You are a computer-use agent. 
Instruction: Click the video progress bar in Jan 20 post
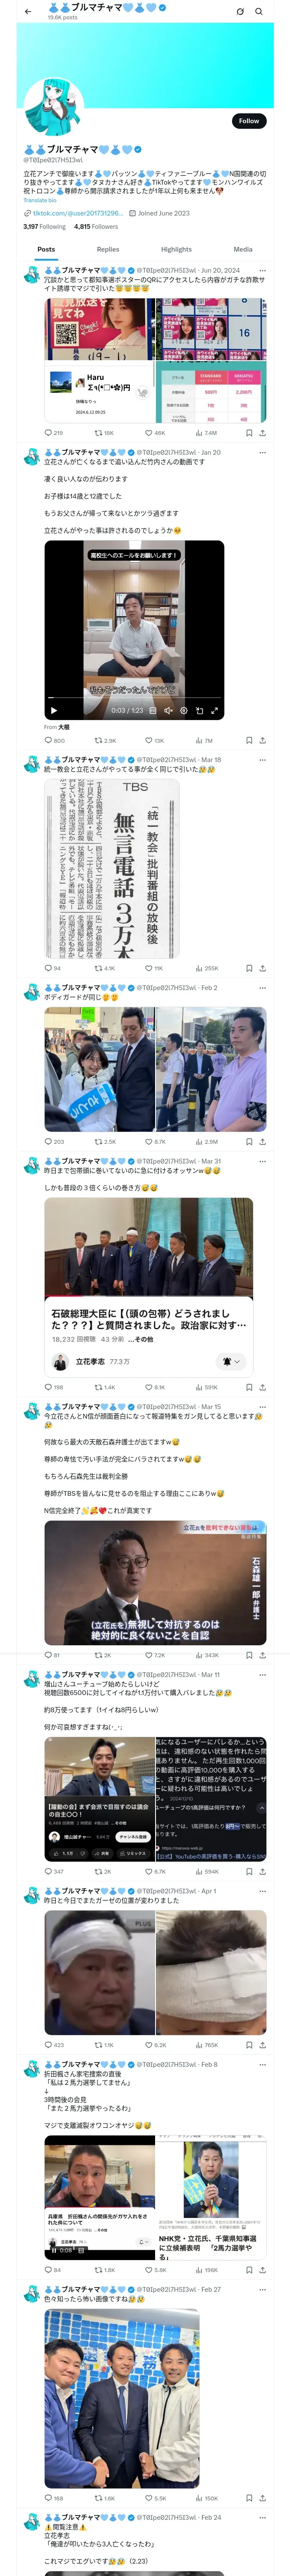pyautogui.click(x=134, y=698)
